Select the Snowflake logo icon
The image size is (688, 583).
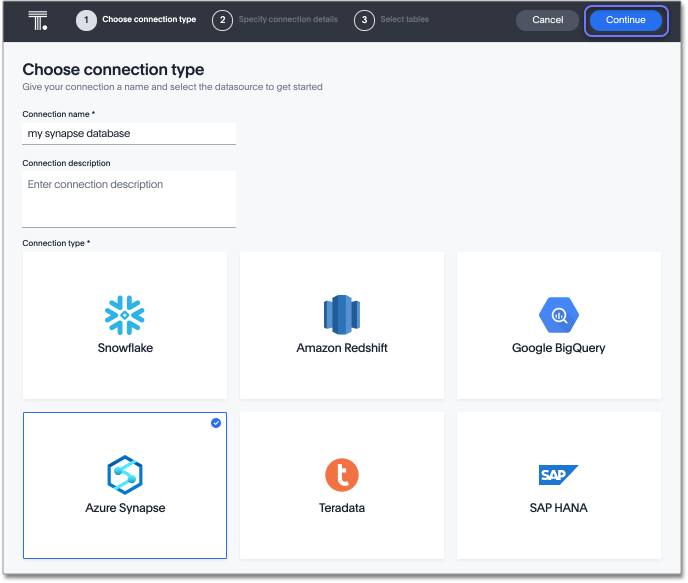125,315
